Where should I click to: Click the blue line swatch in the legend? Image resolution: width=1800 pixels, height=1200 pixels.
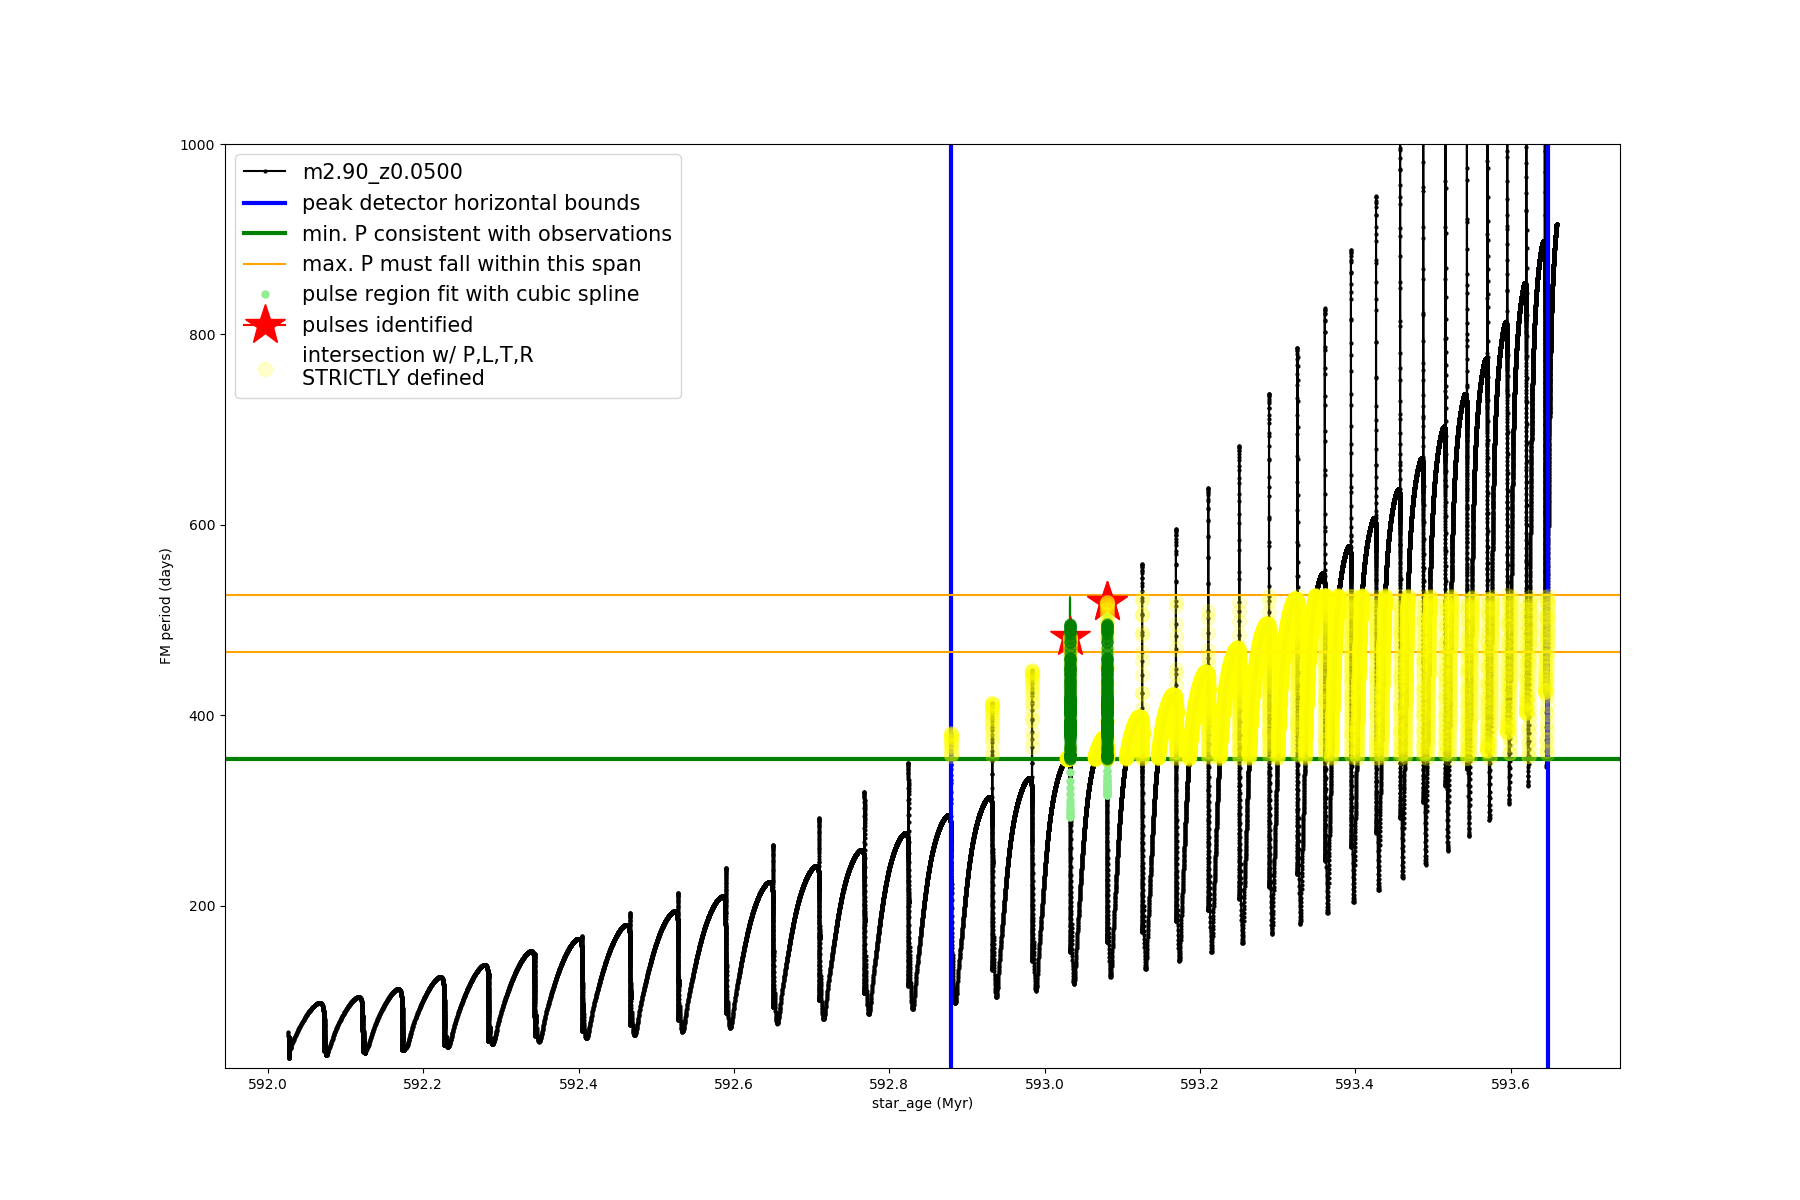tap(265, 203)
